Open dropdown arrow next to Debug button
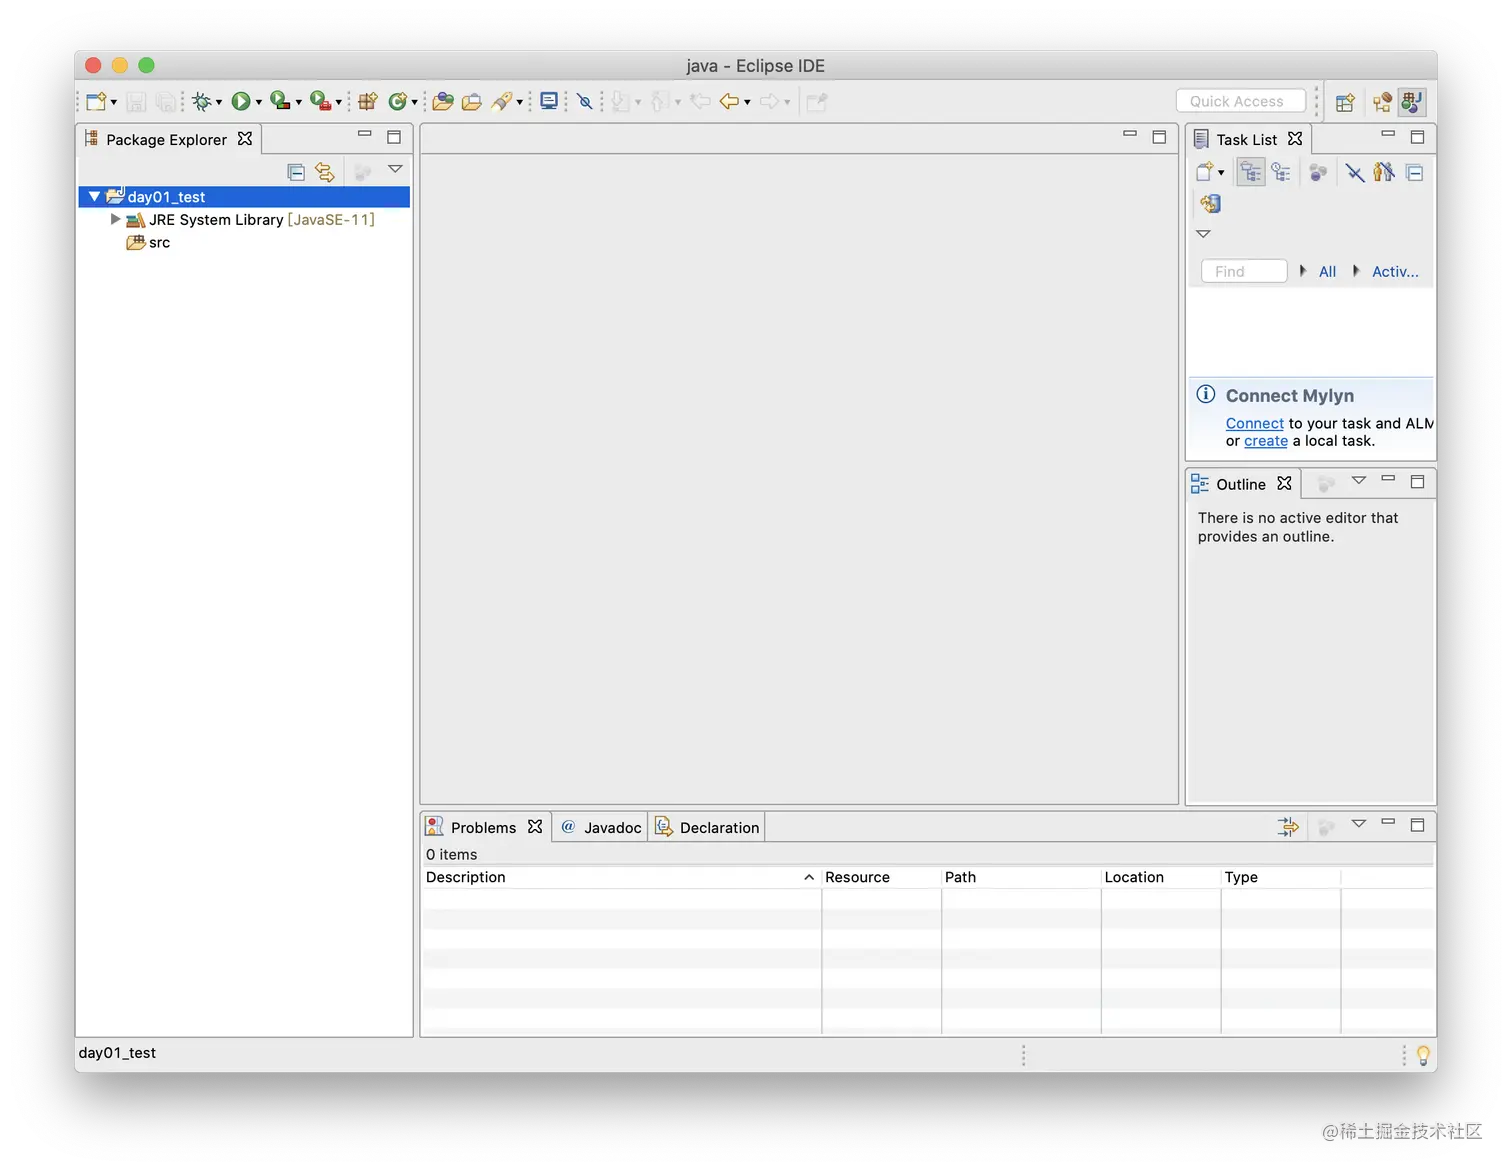The image size is (1512, 1171). (x=219, y=102)
